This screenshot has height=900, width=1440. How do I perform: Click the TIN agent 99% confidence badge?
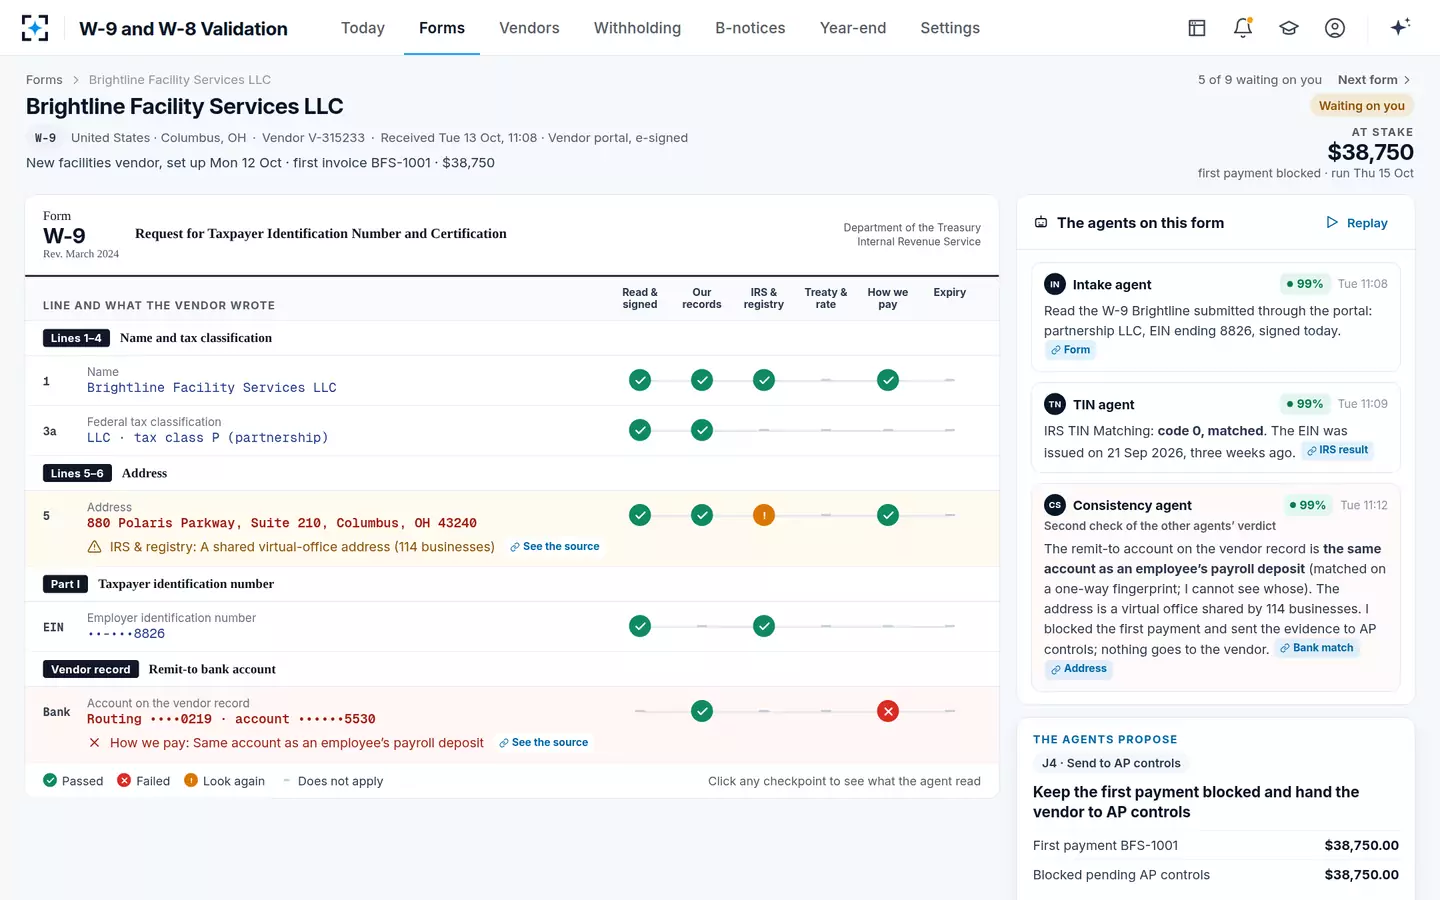1305,404
